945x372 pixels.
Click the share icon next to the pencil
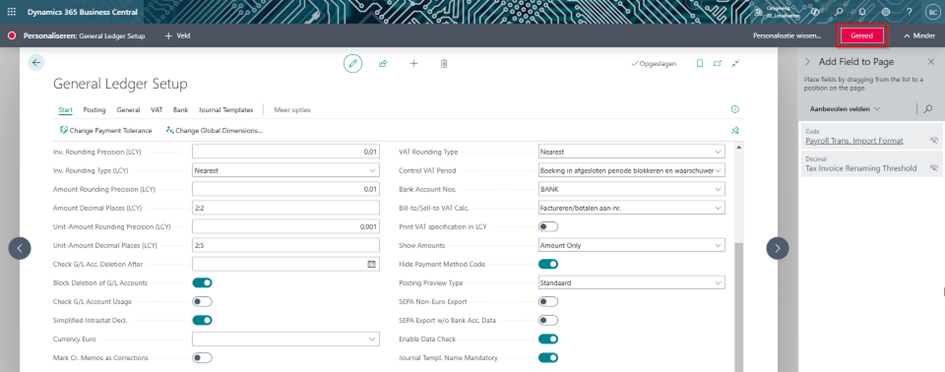tap(383, 63)
